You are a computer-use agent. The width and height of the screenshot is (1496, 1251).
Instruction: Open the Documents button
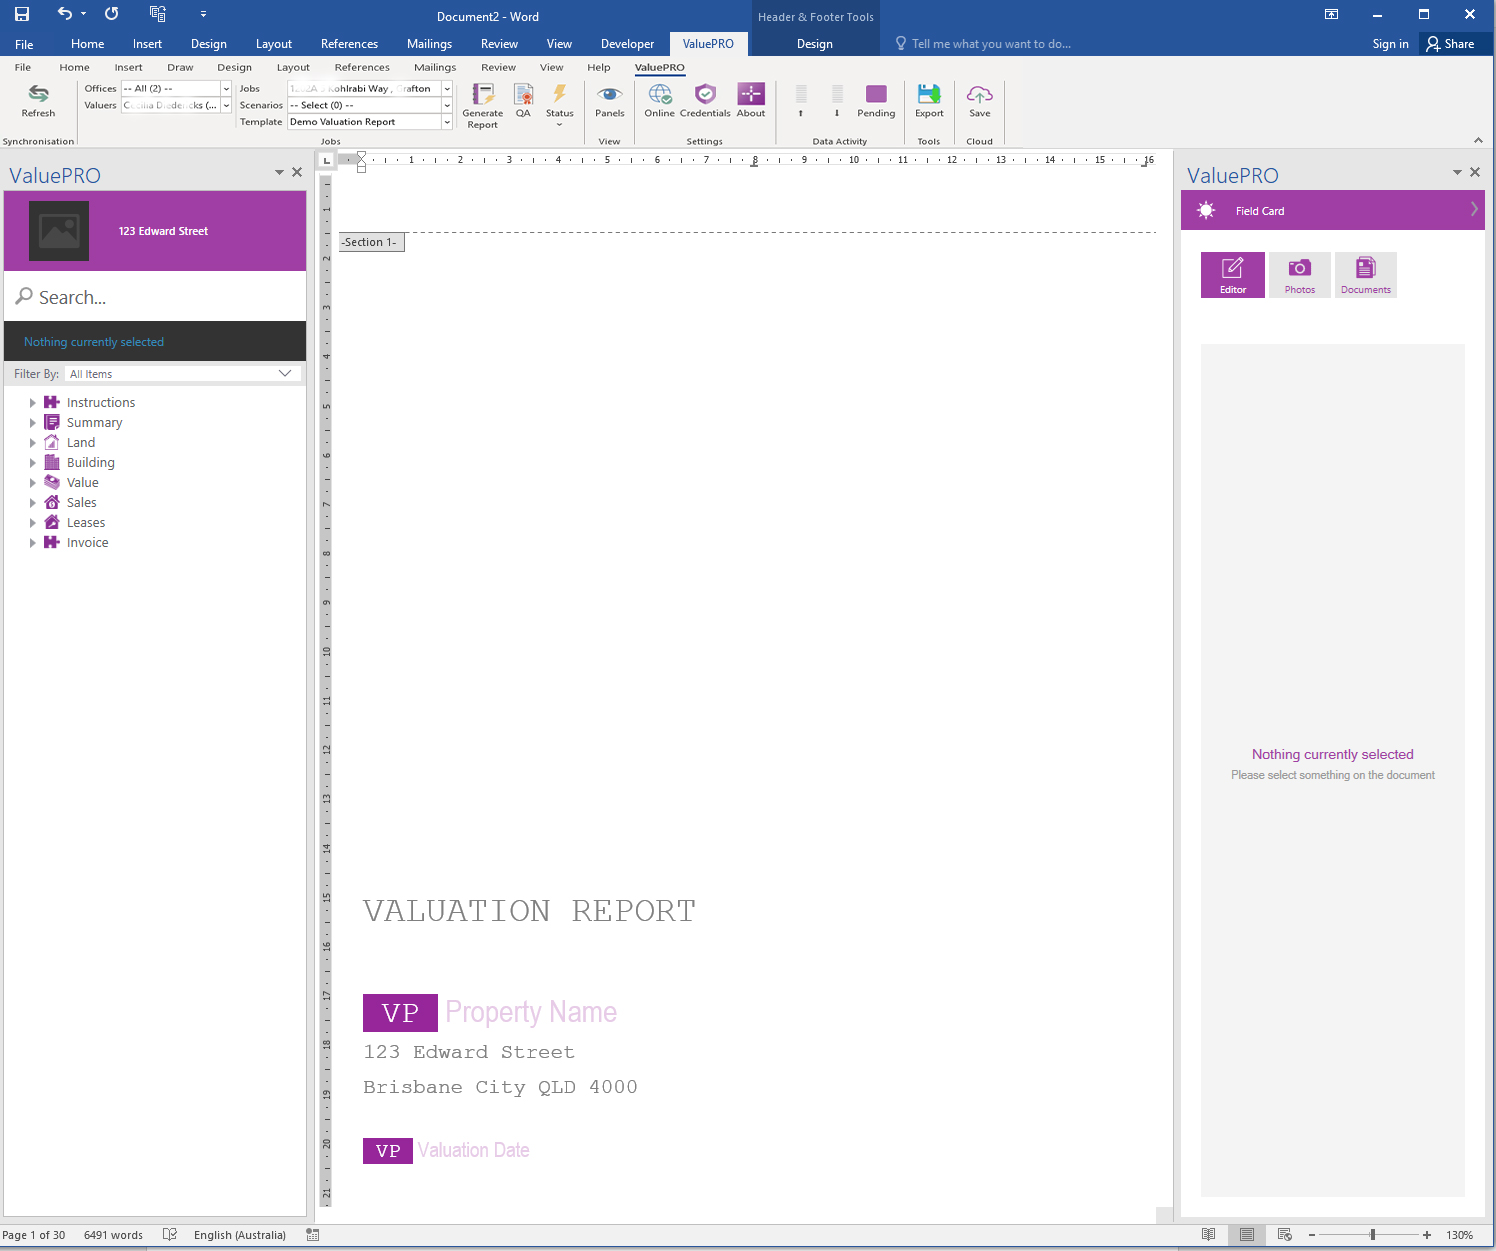click(1366, 275)
